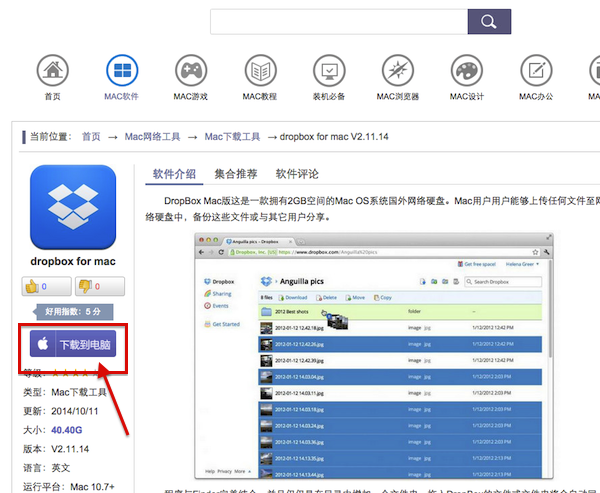
Task: Click the 语言 英文 language text
Action: click(47, 468)
